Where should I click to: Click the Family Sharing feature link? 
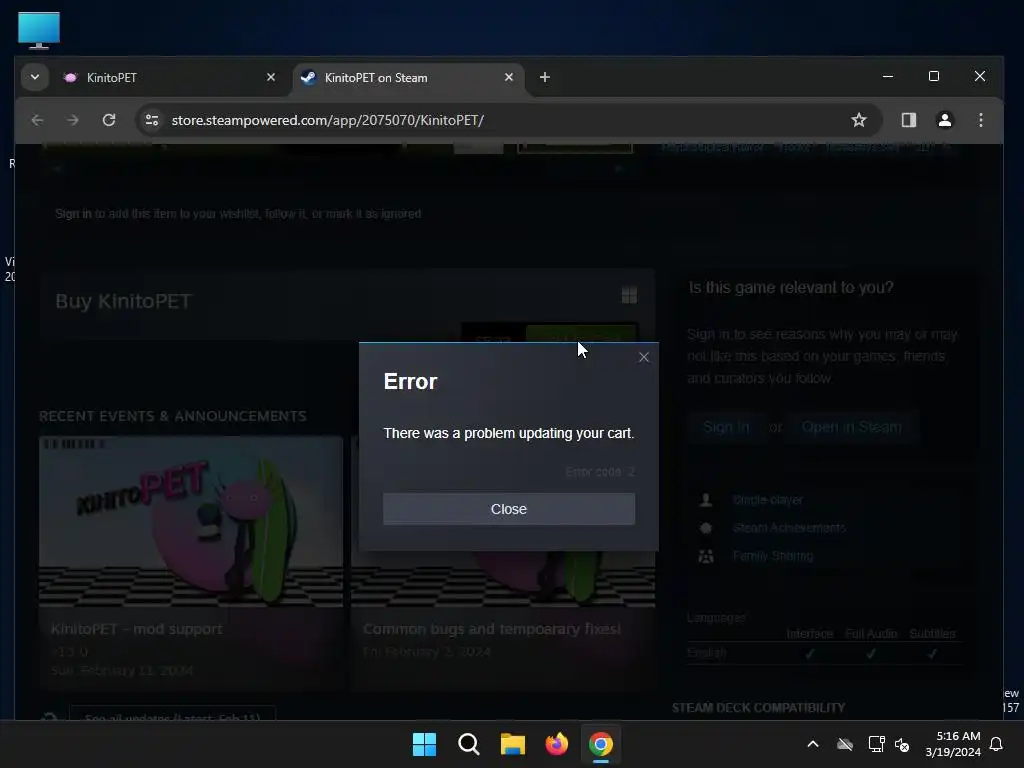pyautogui.click(x=773, y=556)
